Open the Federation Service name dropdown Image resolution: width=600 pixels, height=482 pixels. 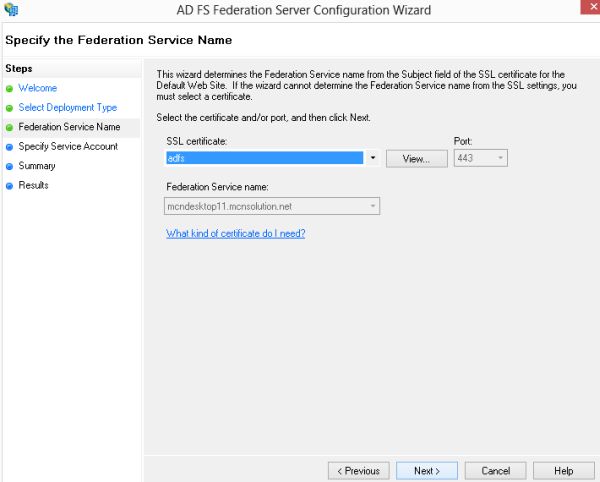(x=372, y=206)
